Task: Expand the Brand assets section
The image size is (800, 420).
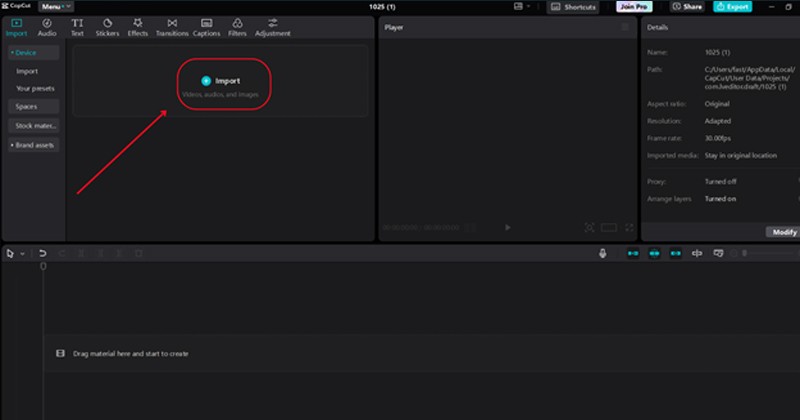Action: coord(33,145)
